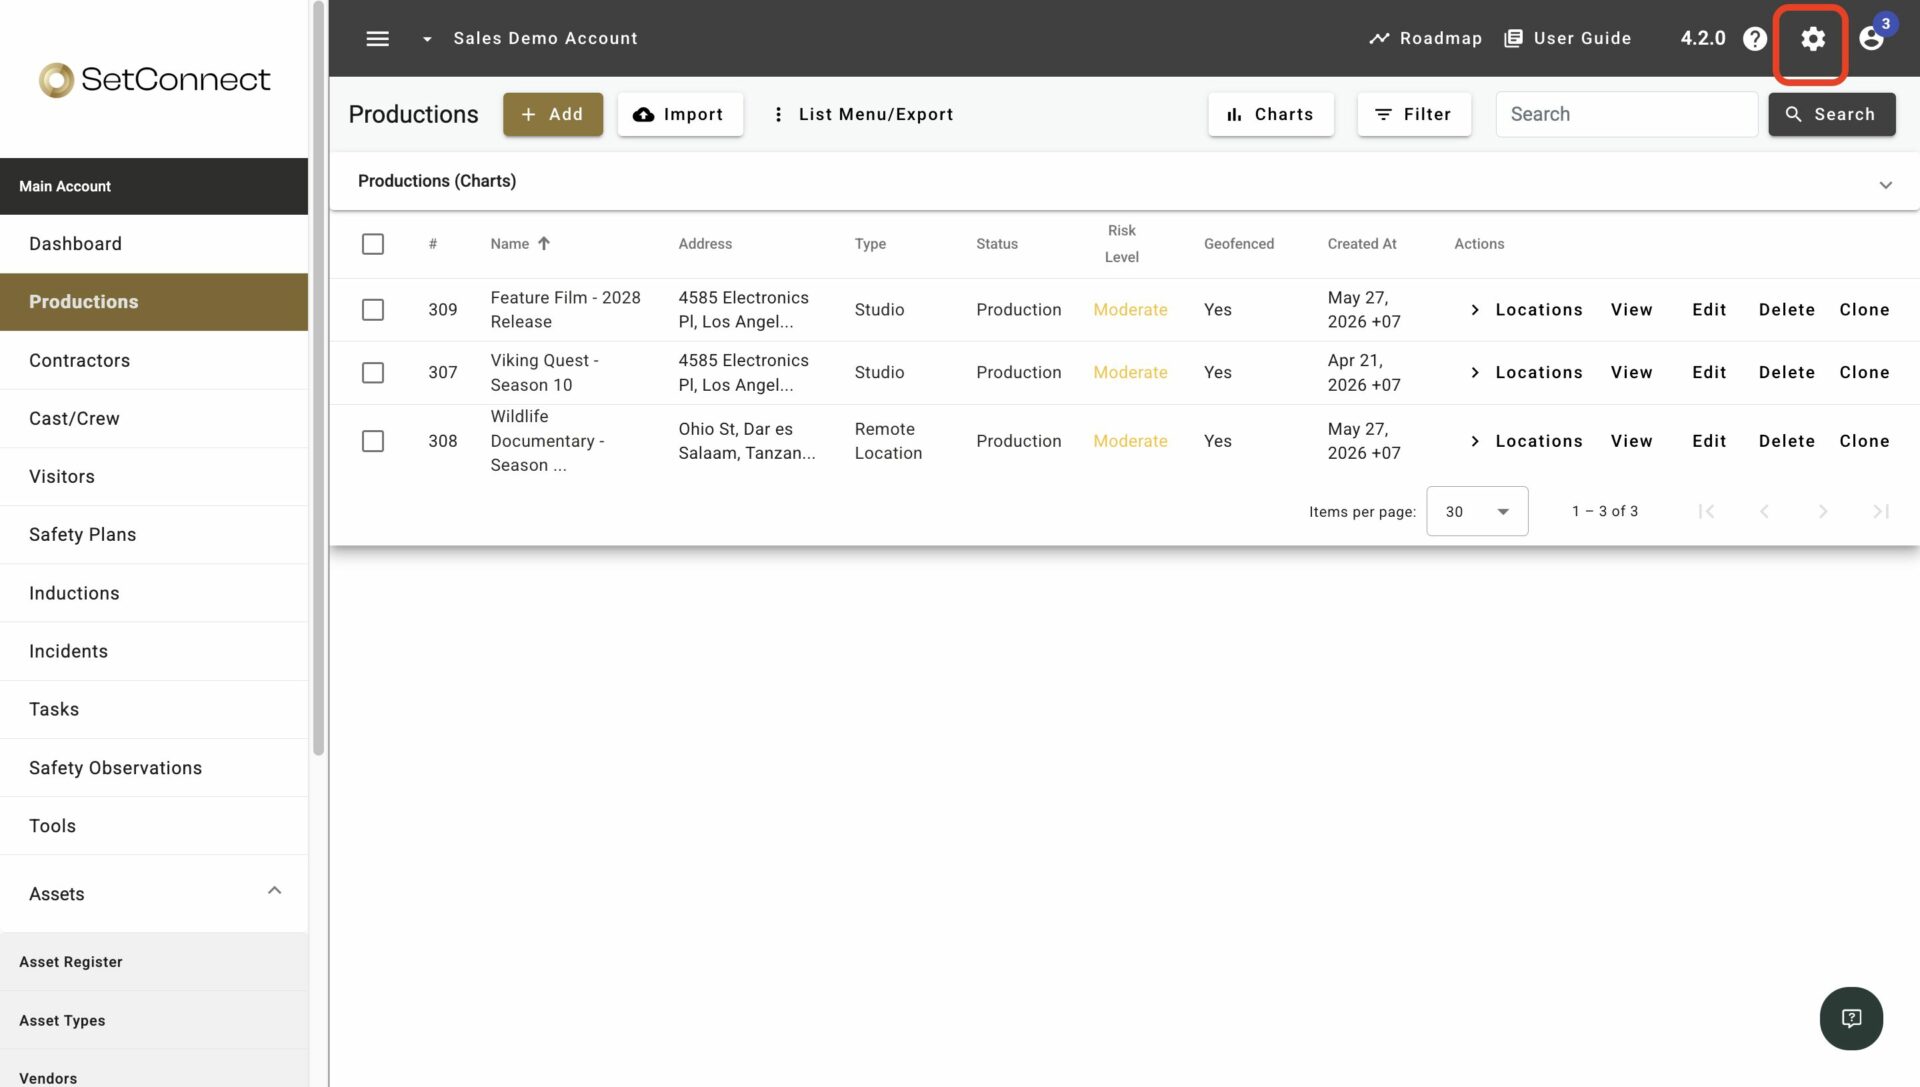
Task: Open List Menu/Export options
Action: coord(862,114)
